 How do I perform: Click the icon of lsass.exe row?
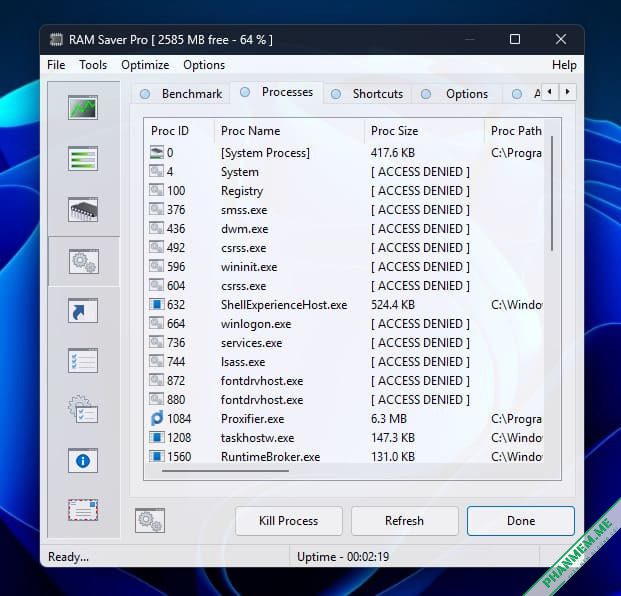pos(156,362)
